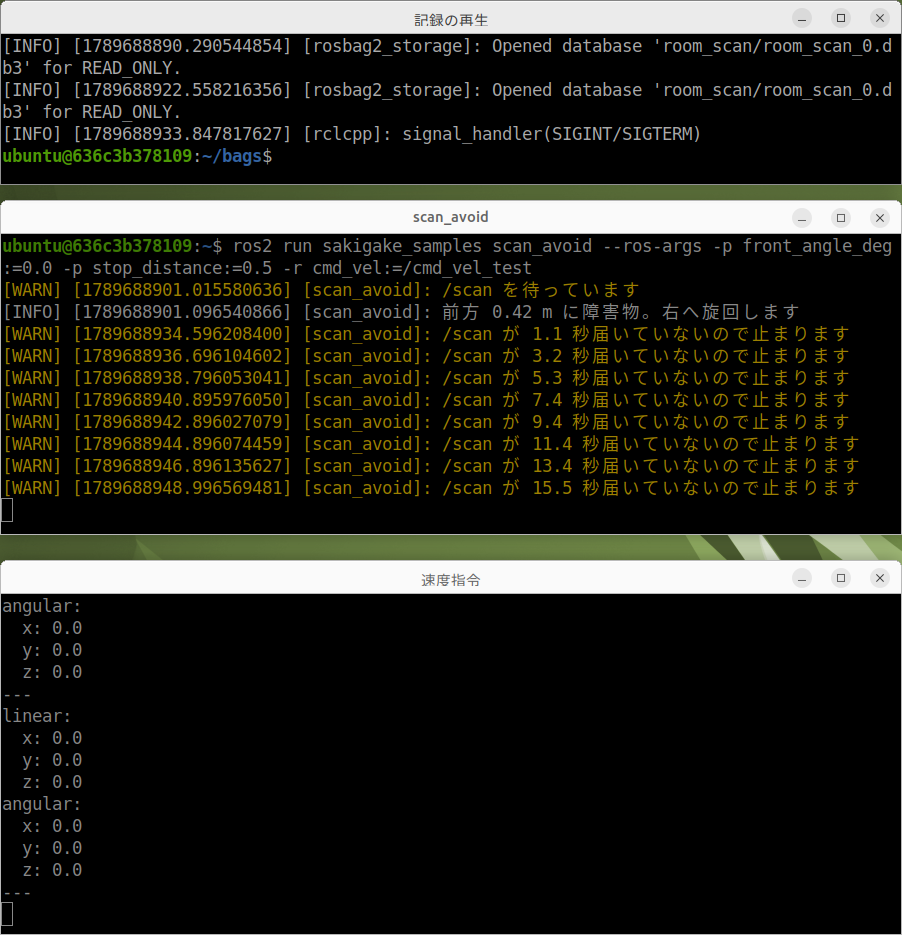Click the 速度指令 window title
Viewport: 902px width, 935px height.
(451, 580)
